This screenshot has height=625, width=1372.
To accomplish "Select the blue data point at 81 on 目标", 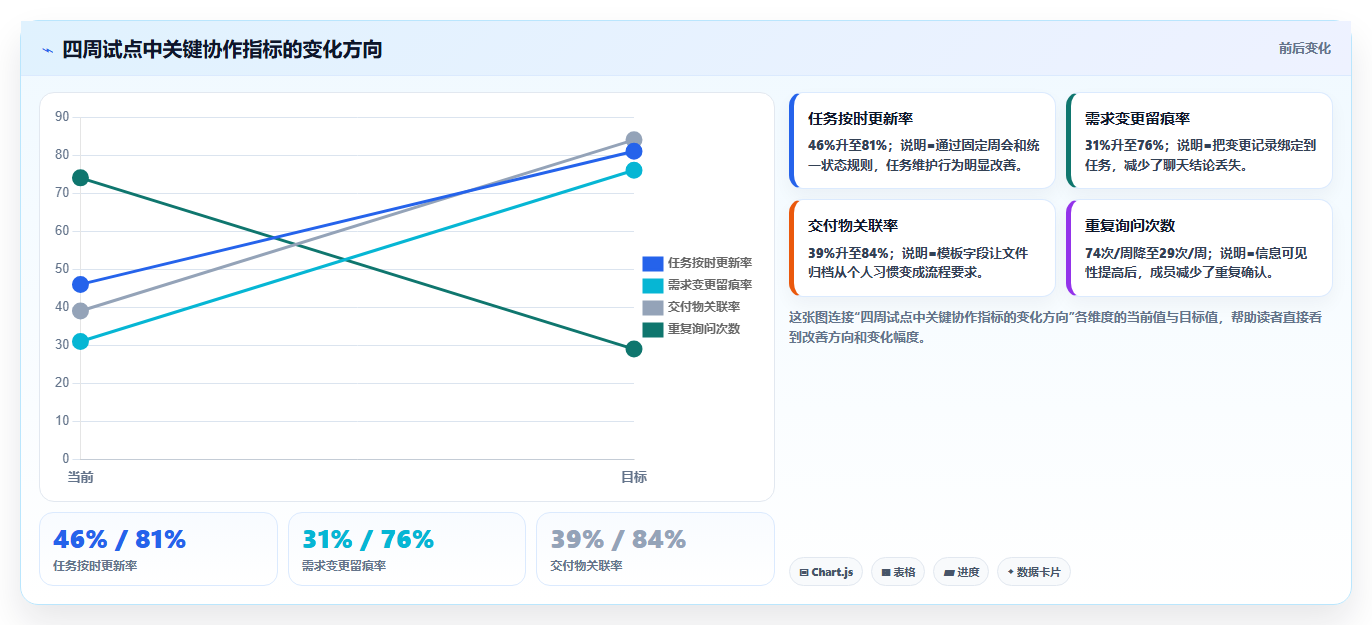I will coord(634,151).
